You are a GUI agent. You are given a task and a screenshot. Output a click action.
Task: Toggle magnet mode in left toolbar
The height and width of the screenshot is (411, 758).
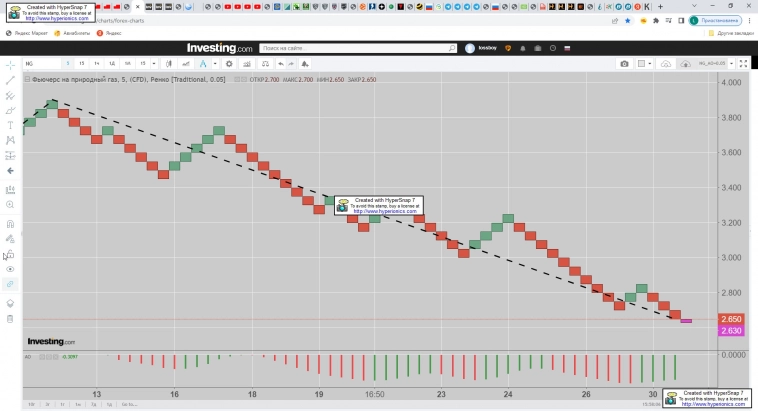point(10,224)
